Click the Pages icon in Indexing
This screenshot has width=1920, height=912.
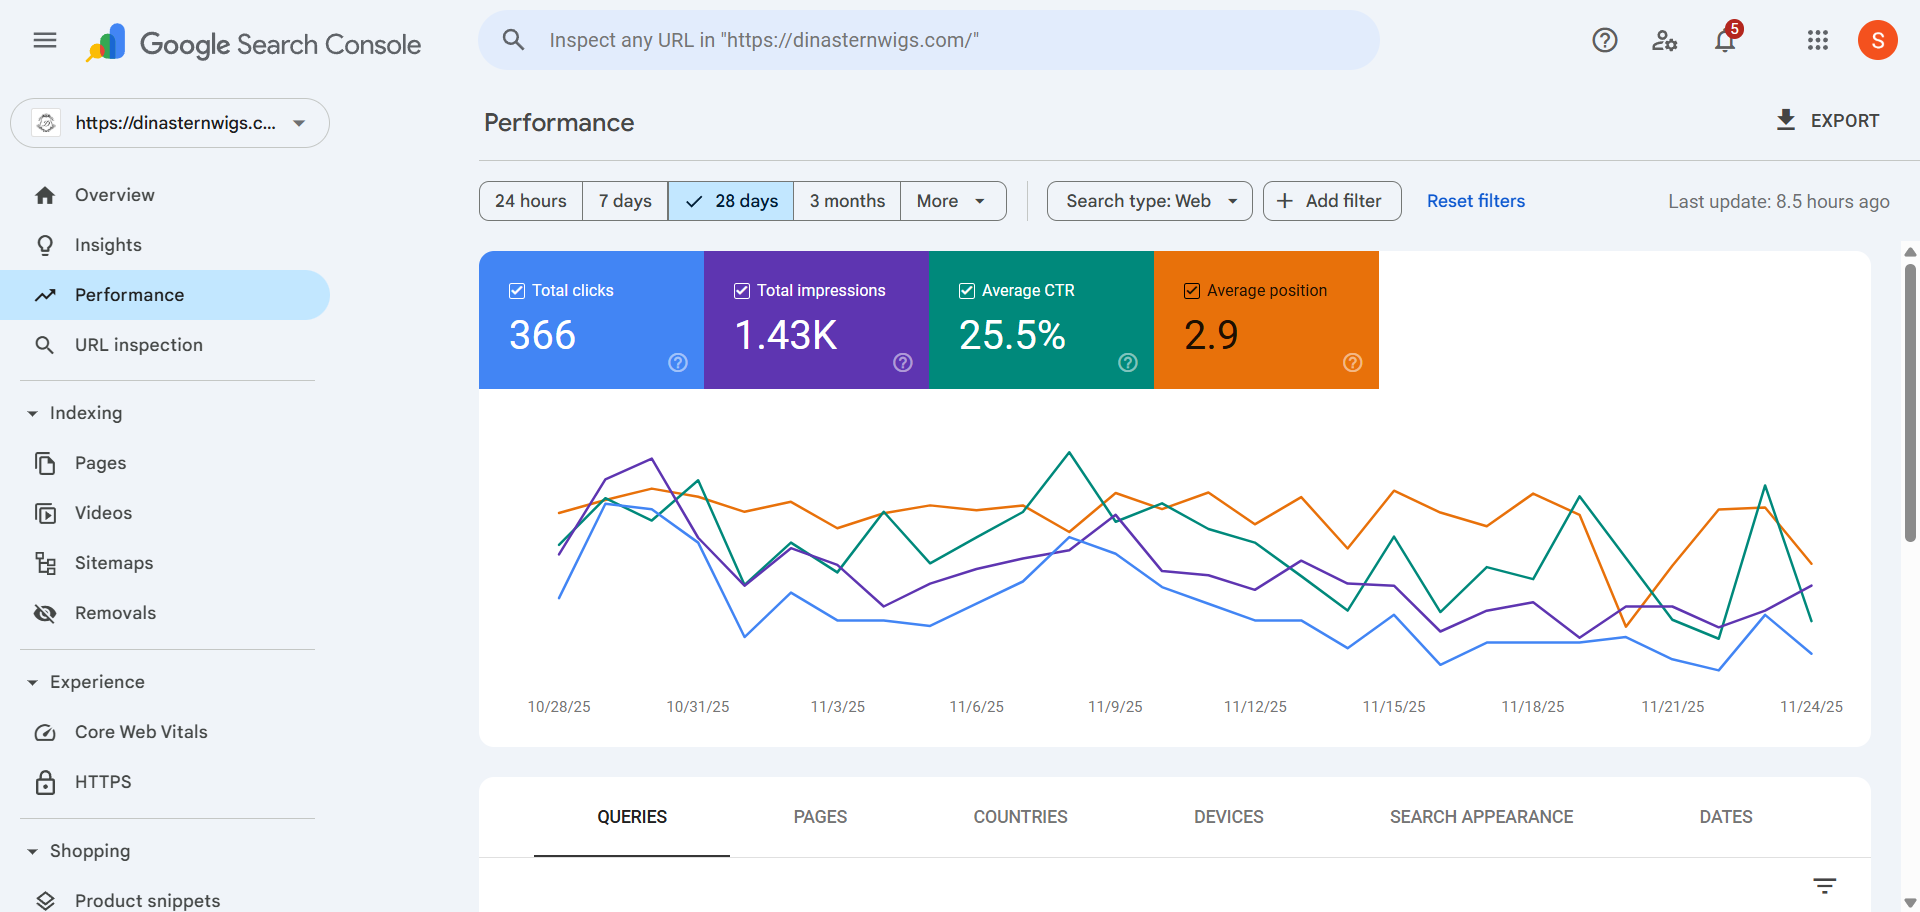click(45, 463)
